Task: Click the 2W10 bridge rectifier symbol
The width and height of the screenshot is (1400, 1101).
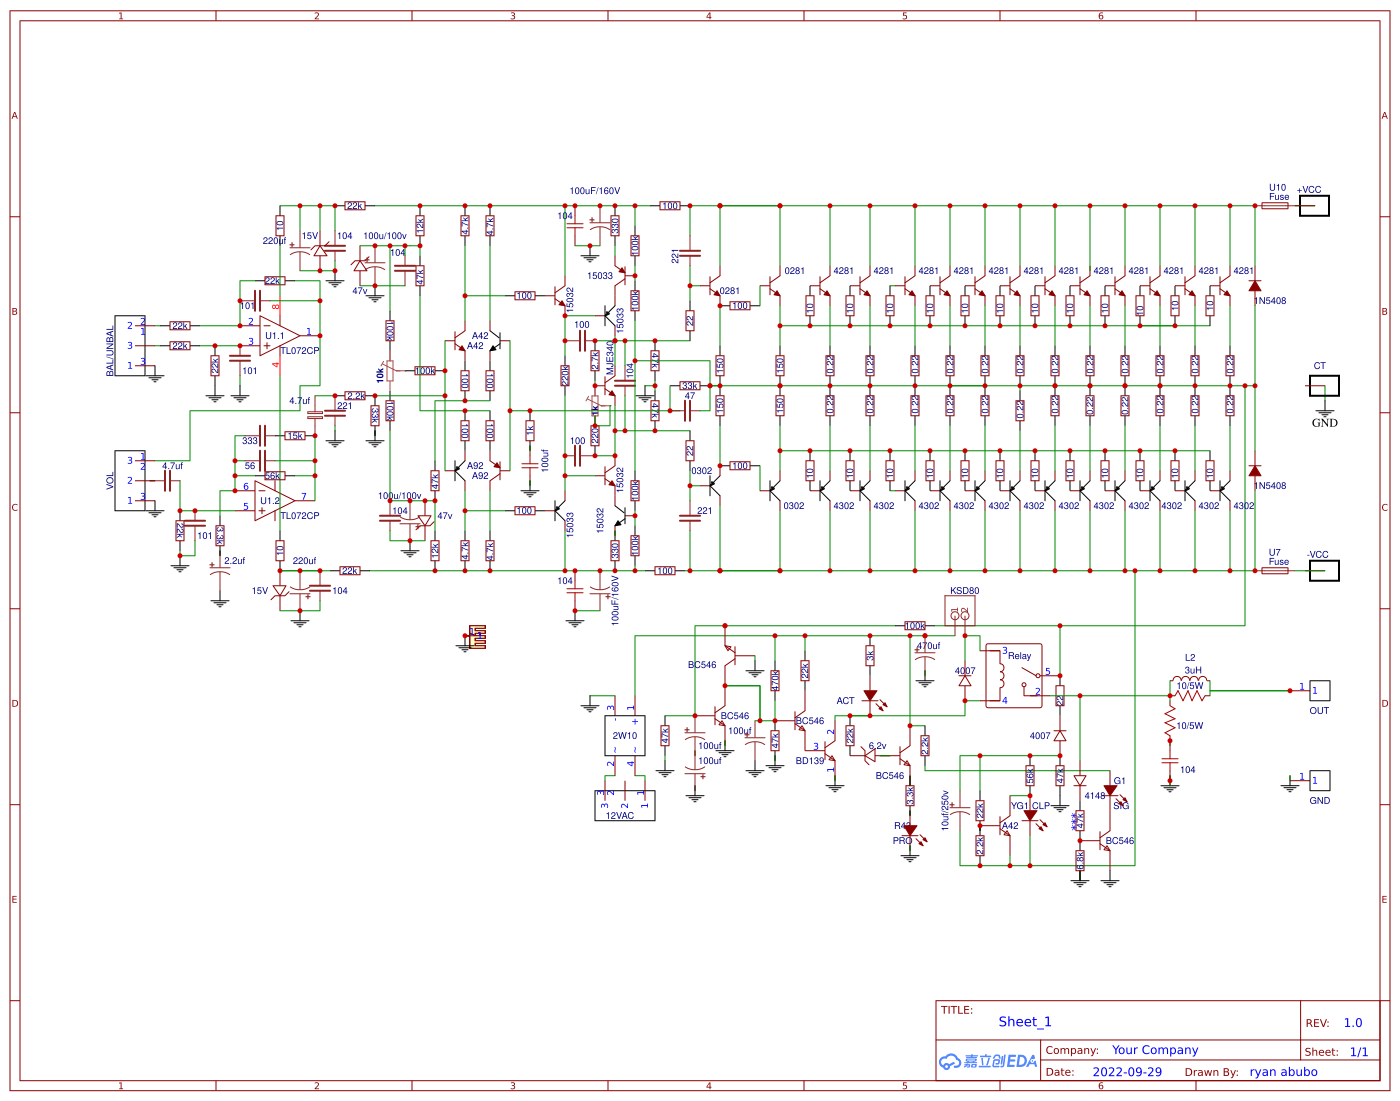Action: 623,734
